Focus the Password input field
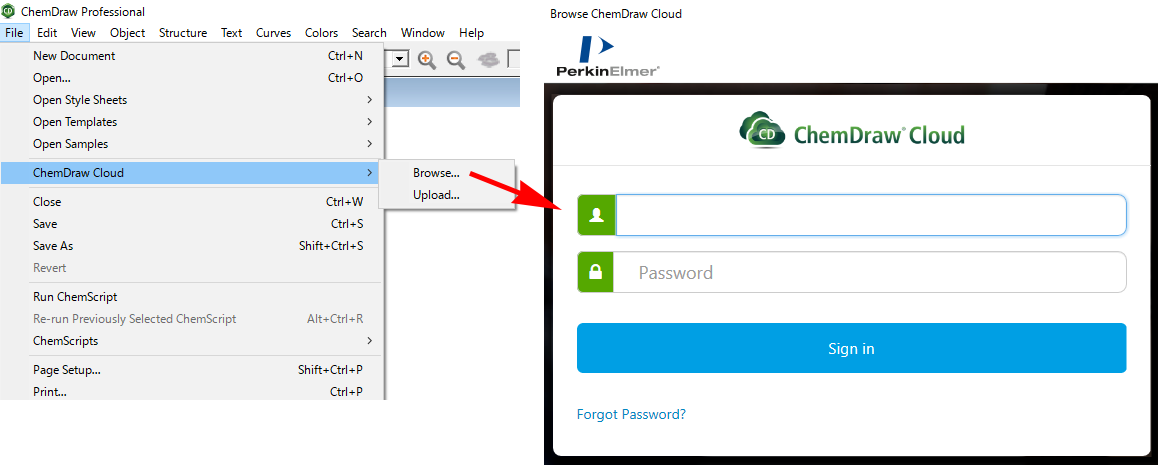Screen dimensions: 1158x465 click(x=870, y=272)
